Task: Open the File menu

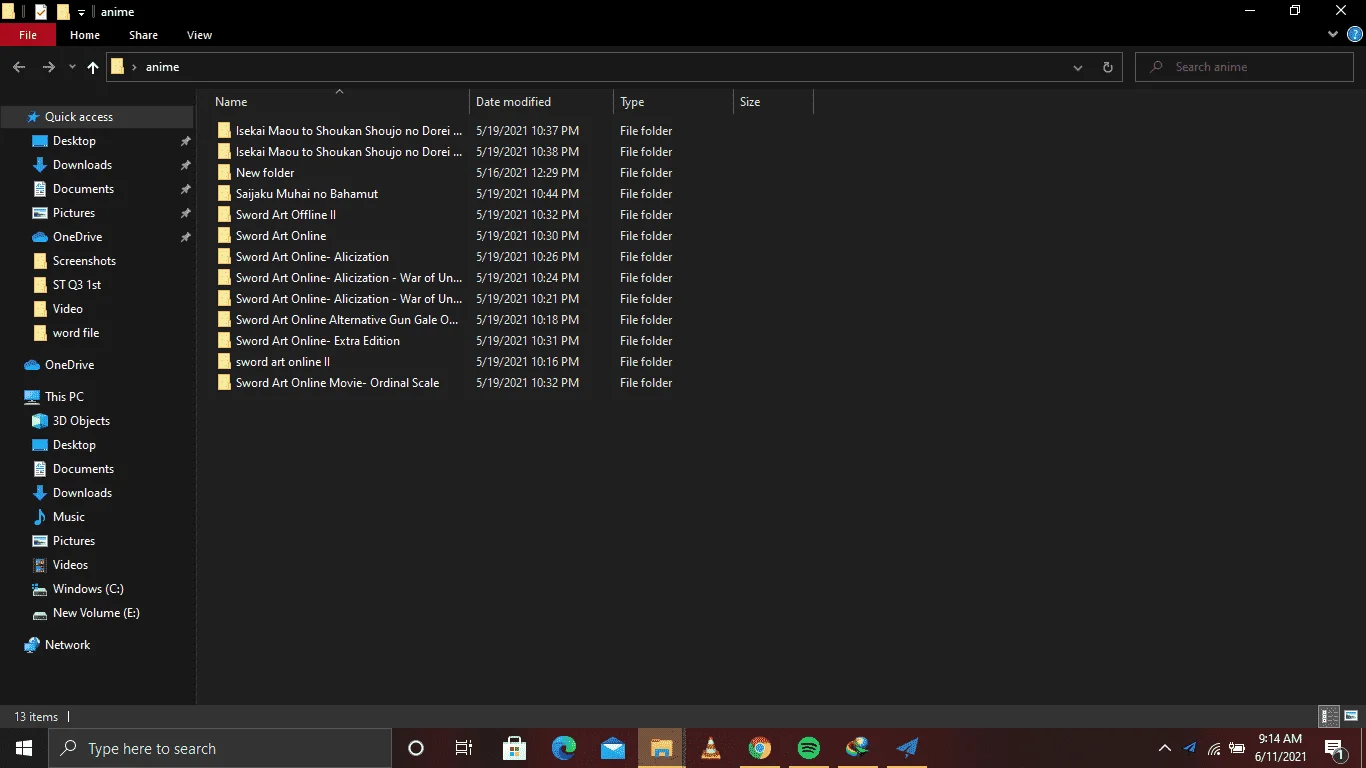Action: point(28,35)
